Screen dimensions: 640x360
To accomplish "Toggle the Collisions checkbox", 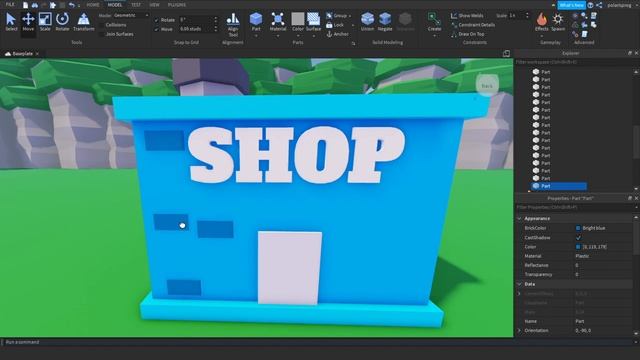I will pyautogui.click(x=102, y=25).
